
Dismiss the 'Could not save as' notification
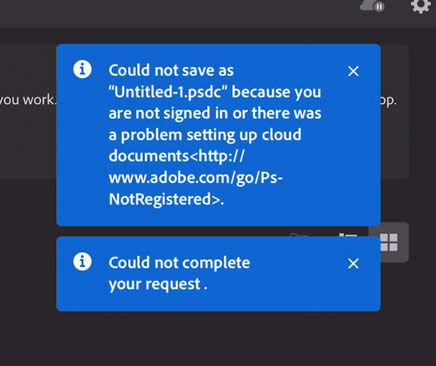(x=353, y=71)
